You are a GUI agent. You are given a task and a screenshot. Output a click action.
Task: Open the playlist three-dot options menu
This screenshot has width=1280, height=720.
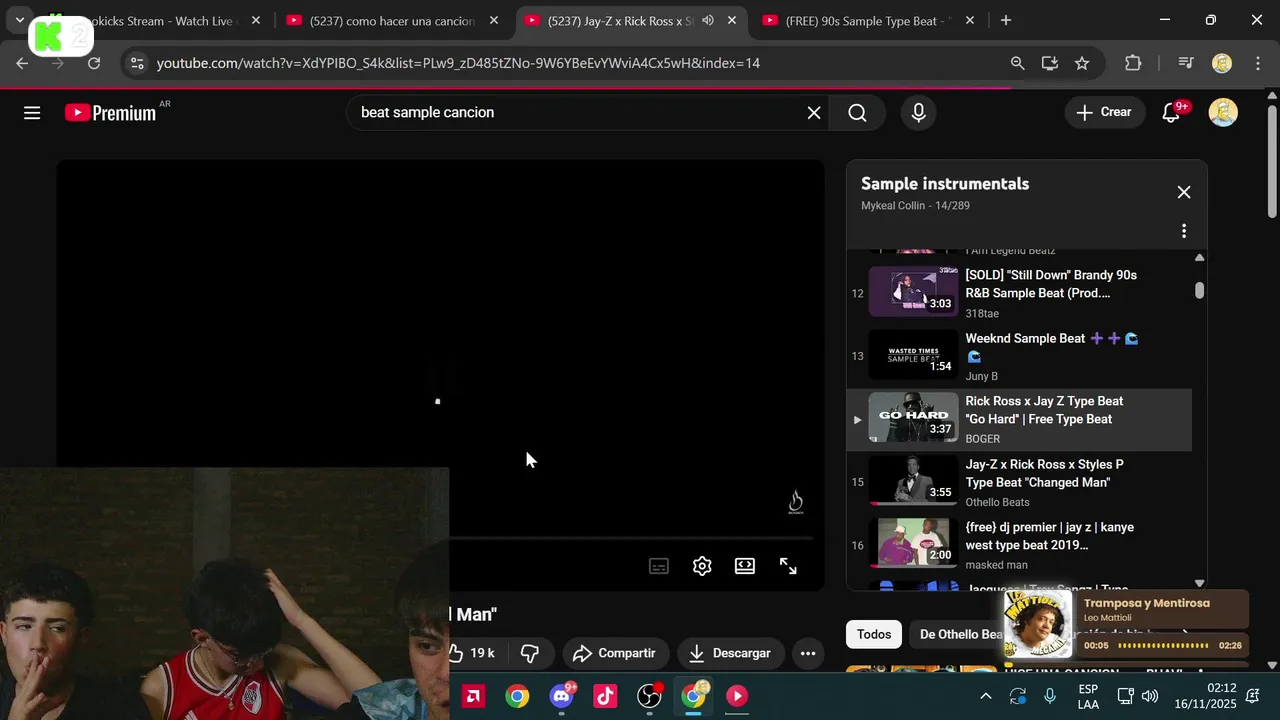click(x=1184, y=231)
